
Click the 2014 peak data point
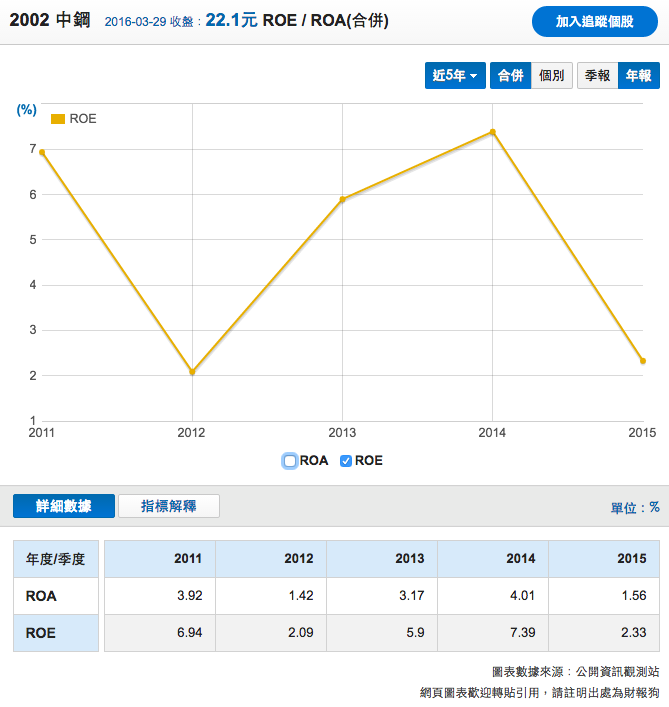click(492, 132)
